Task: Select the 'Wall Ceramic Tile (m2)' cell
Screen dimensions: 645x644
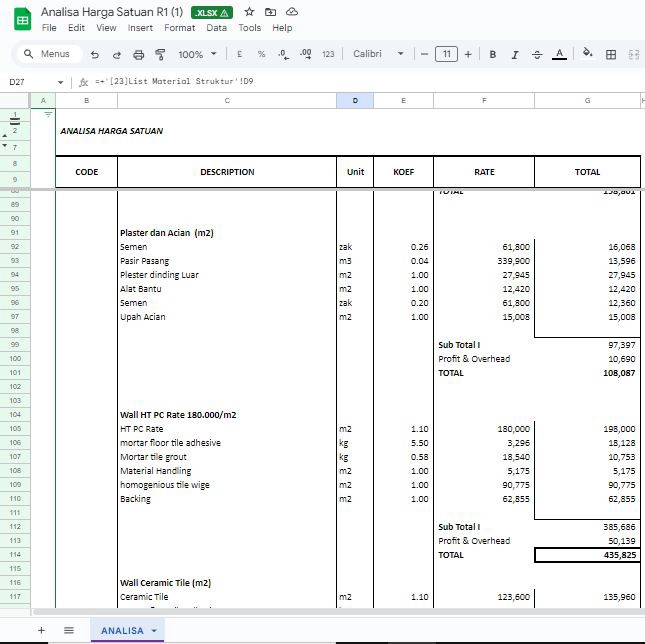Action: (x=227, y=583)
